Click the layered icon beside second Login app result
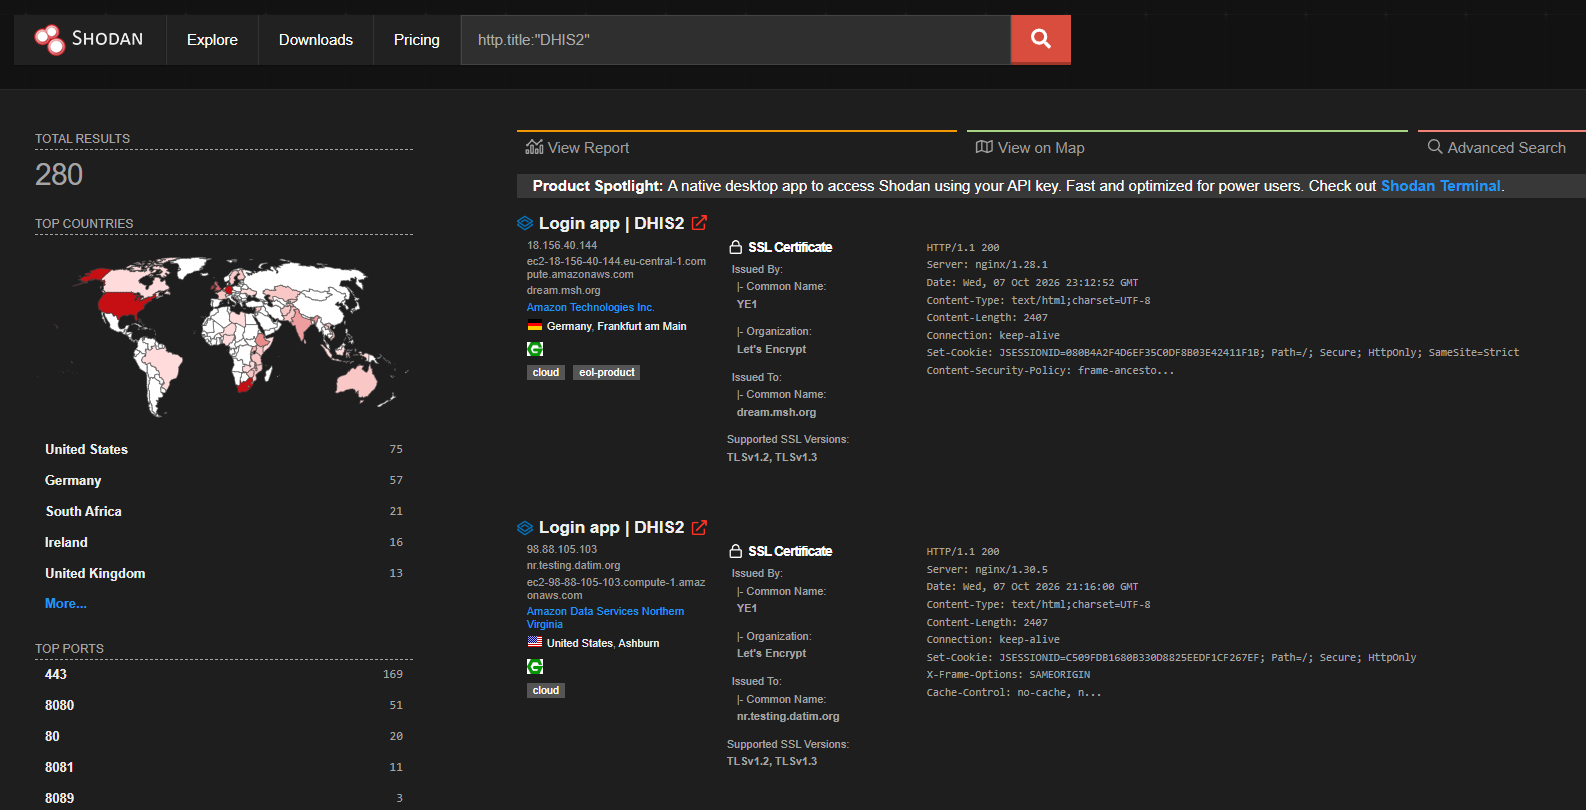 (x=525, y=527)
